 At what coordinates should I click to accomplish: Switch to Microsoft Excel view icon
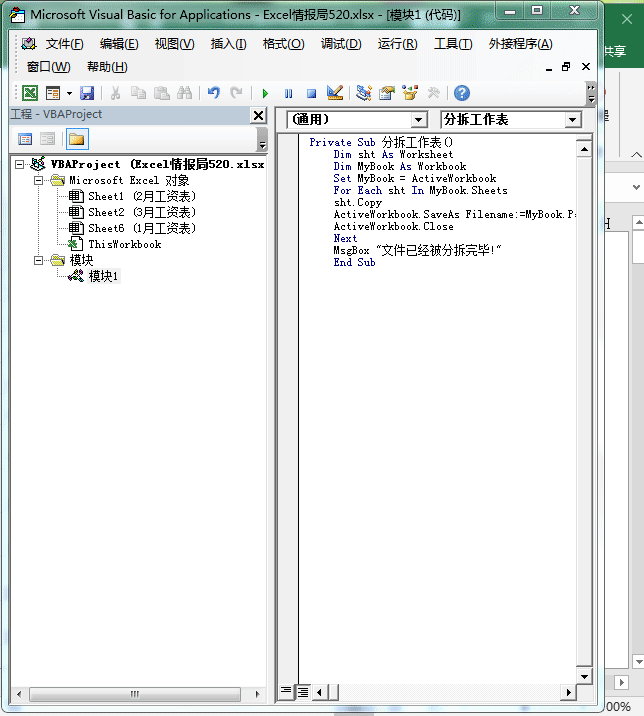coord(30,93)
